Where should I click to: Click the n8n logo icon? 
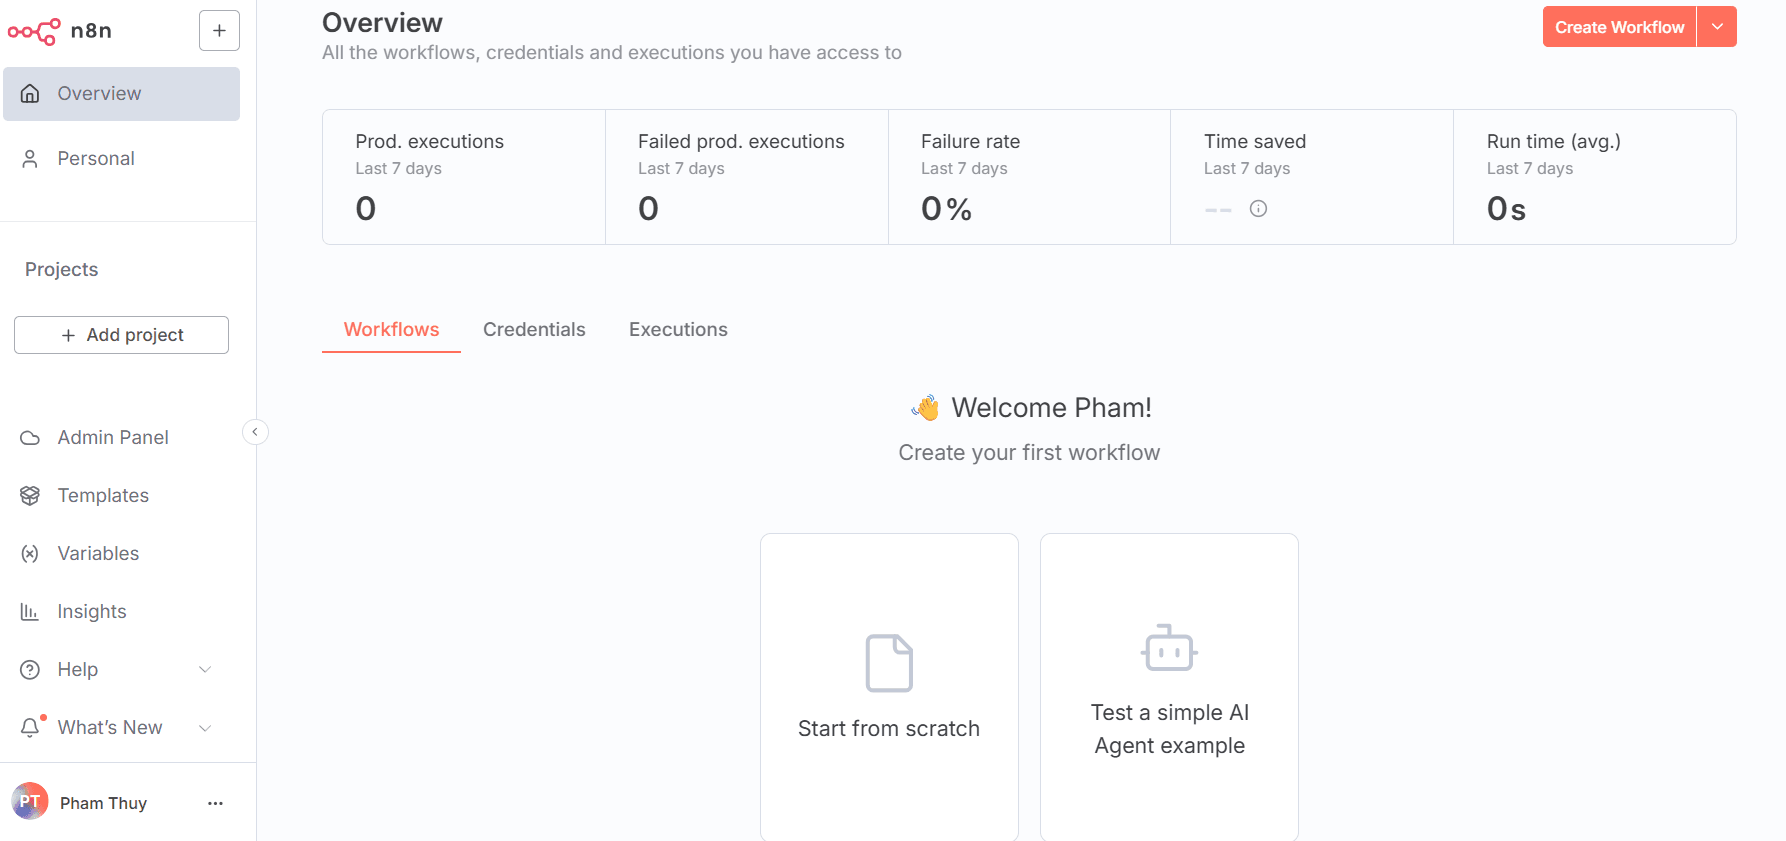tap(34, 31)
